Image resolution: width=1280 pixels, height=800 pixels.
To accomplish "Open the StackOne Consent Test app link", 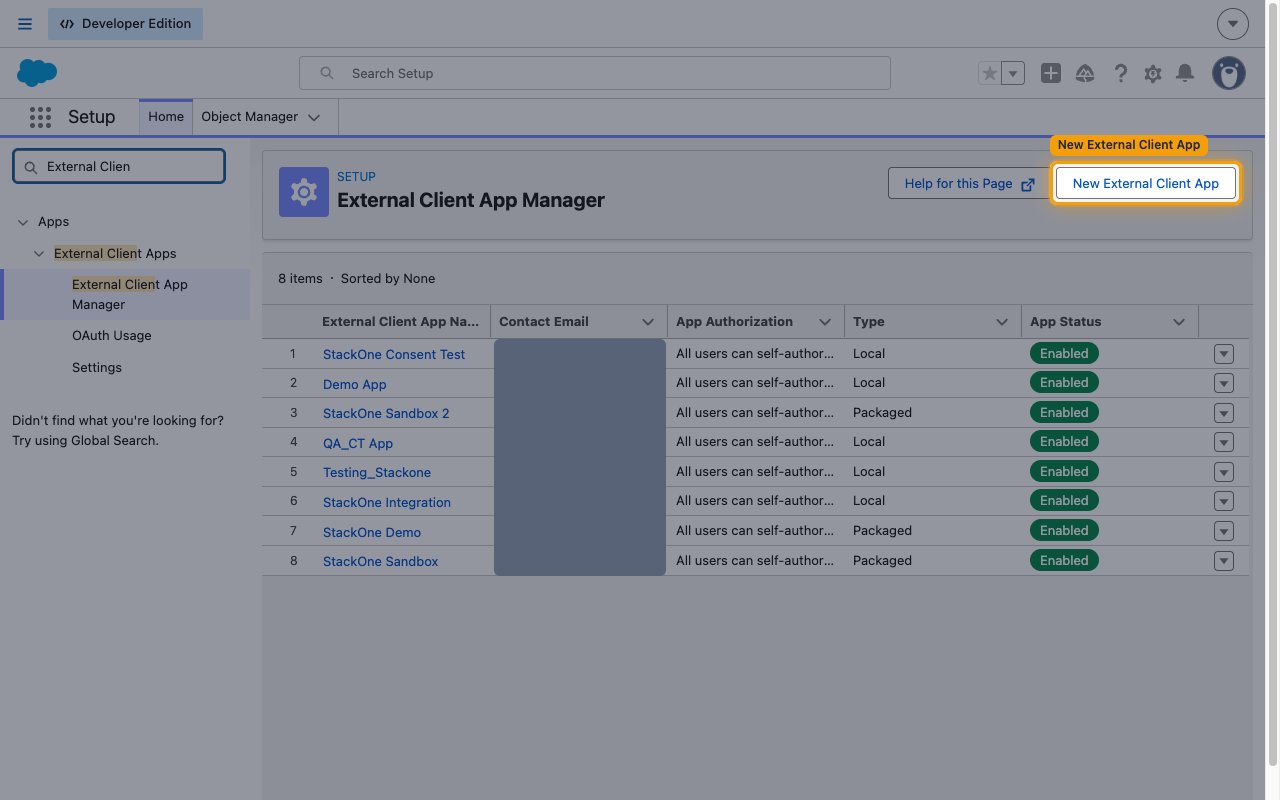I will [x=394, y=354].
